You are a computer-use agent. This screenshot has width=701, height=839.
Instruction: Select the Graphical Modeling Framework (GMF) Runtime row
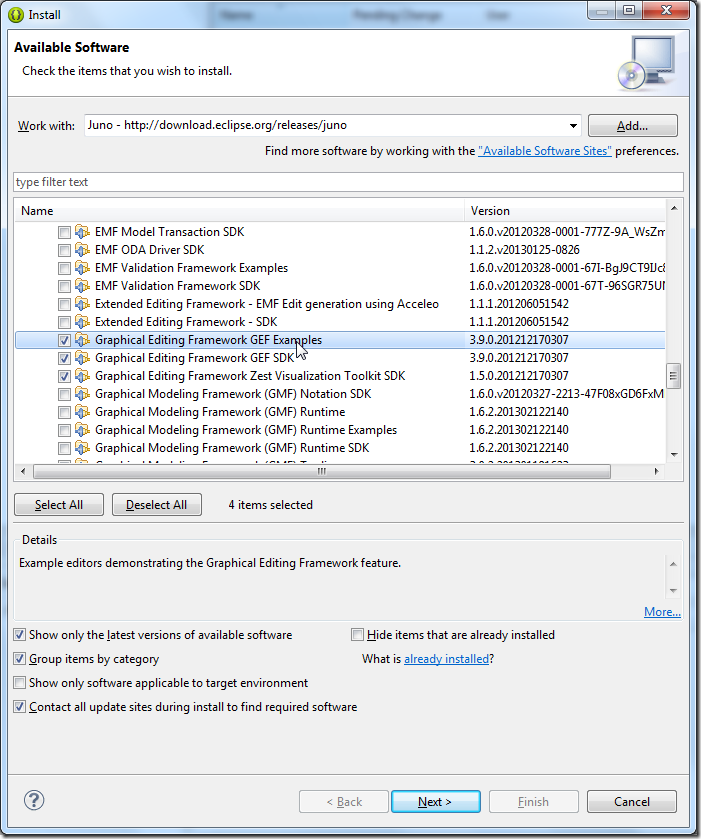340,412
